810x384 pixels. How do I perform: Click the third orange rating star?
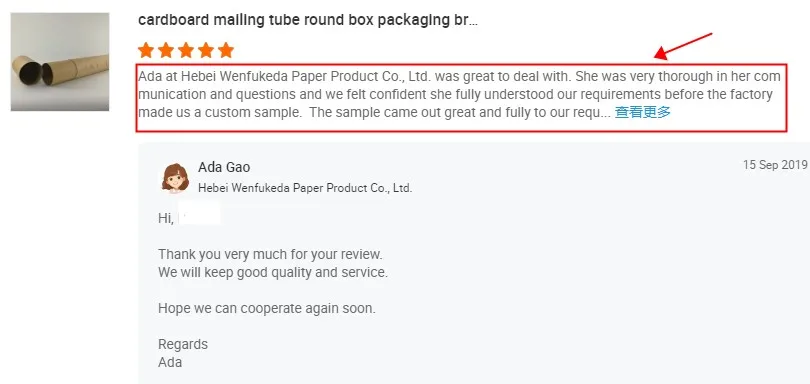point(186,50)
